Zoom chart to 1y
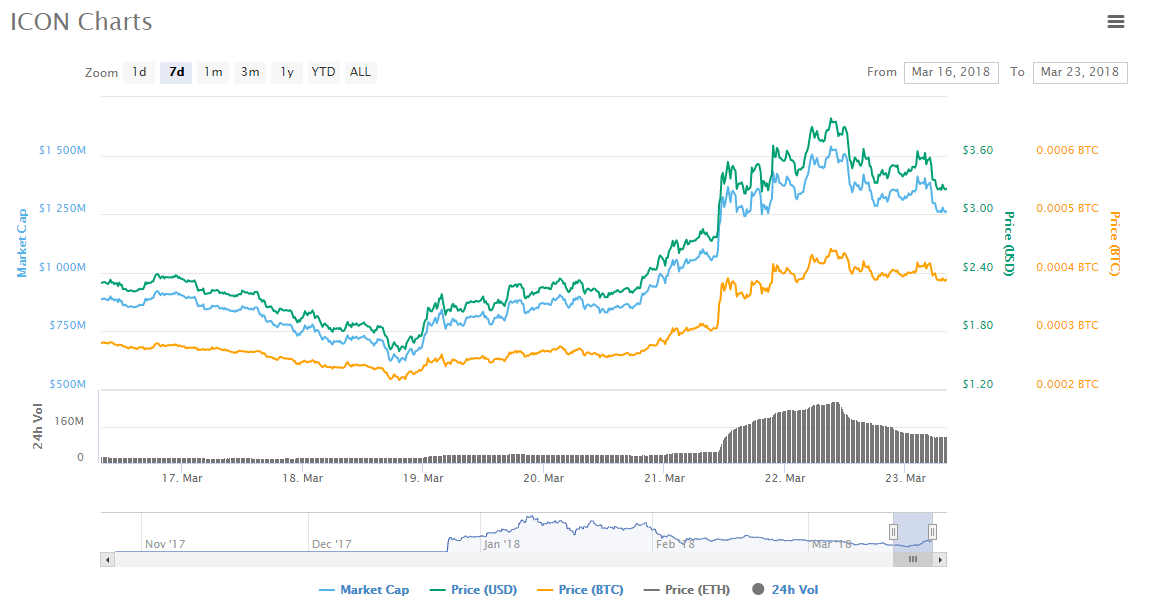This screenshot has height=605, width=1151. pos(287,72)
